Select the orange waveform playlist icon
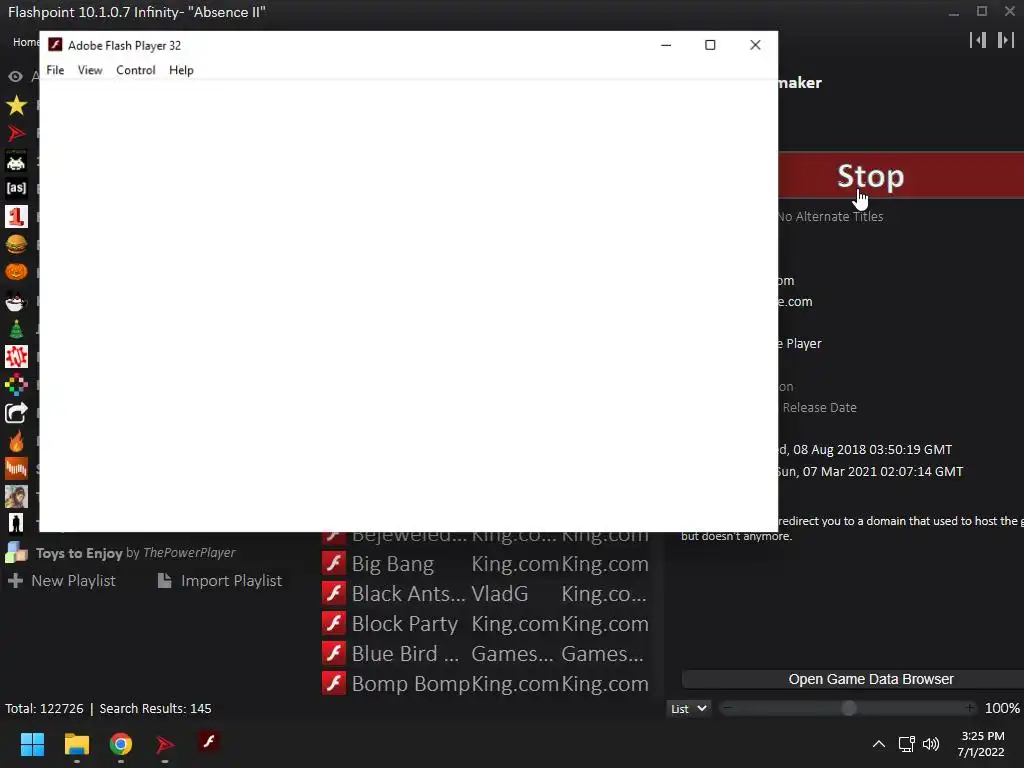Viewport: 1024px width, 768px height. point(16,468)
